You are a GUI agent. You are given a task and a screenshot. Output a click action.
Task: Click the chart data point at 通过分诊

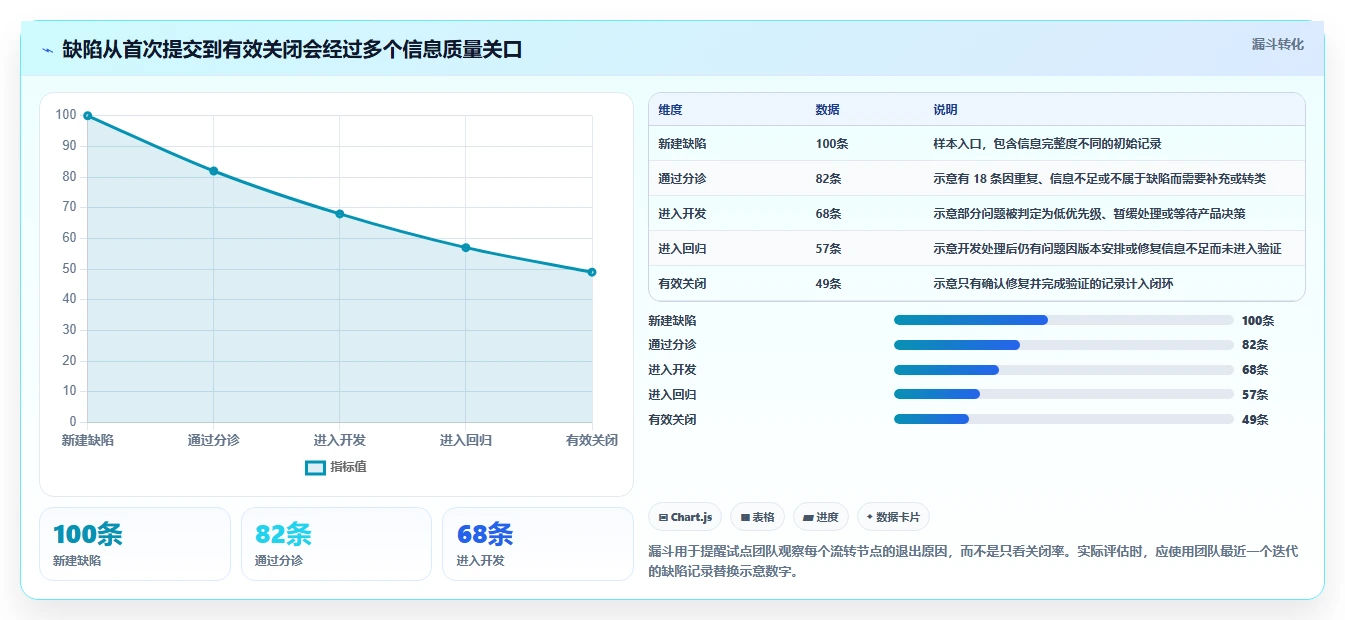[214, 171]
